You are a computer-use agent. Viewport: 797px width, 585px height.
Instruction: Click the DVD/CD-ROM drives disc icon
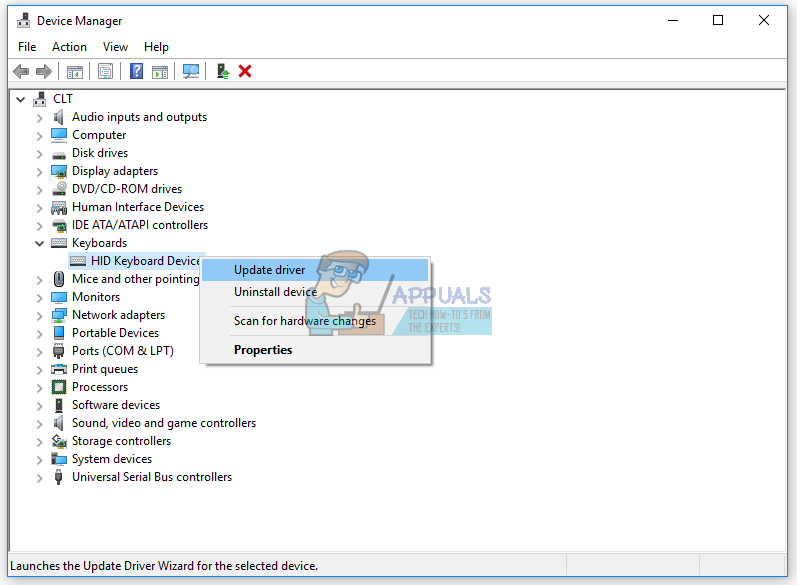(59, 189)
